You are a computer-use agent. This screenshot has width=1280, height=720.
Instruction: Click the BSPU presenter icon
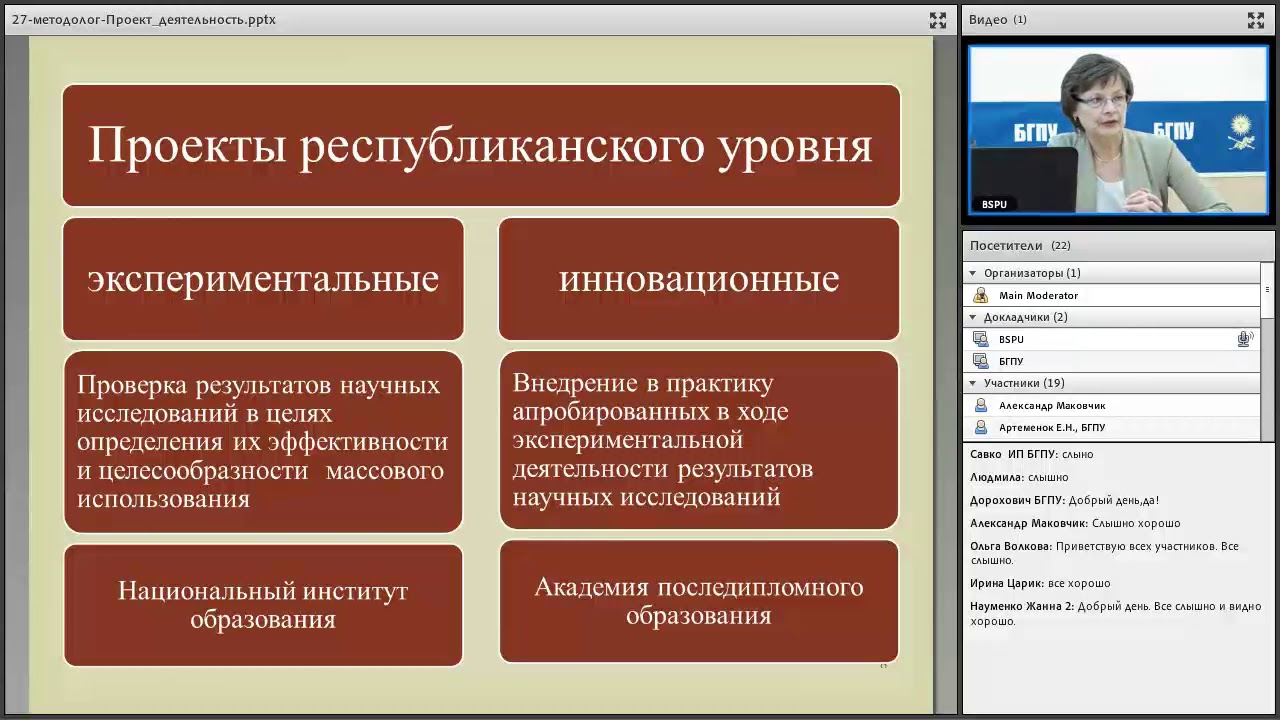(980, 339)
